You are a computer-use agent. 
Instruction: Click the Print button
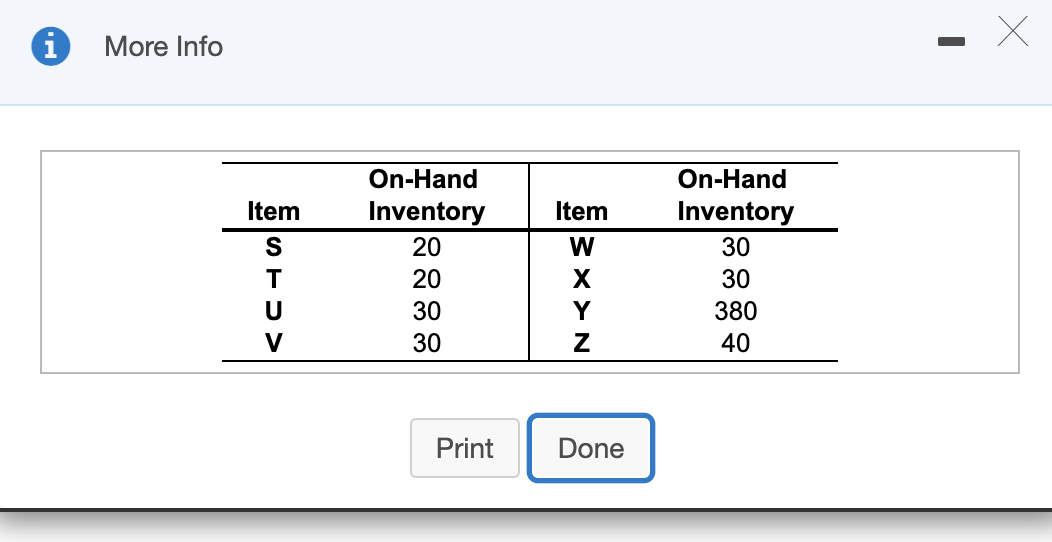coord(465,448)
